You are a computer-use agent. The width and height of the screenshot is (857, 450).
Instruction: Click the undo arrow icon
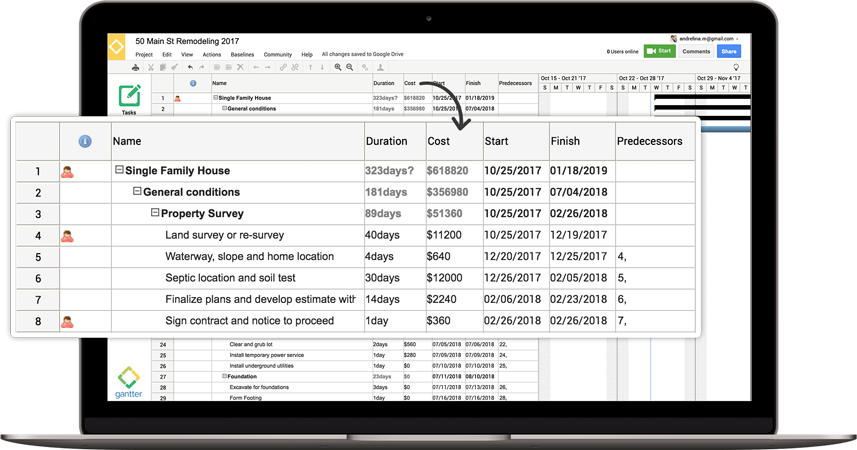point(190,67)
